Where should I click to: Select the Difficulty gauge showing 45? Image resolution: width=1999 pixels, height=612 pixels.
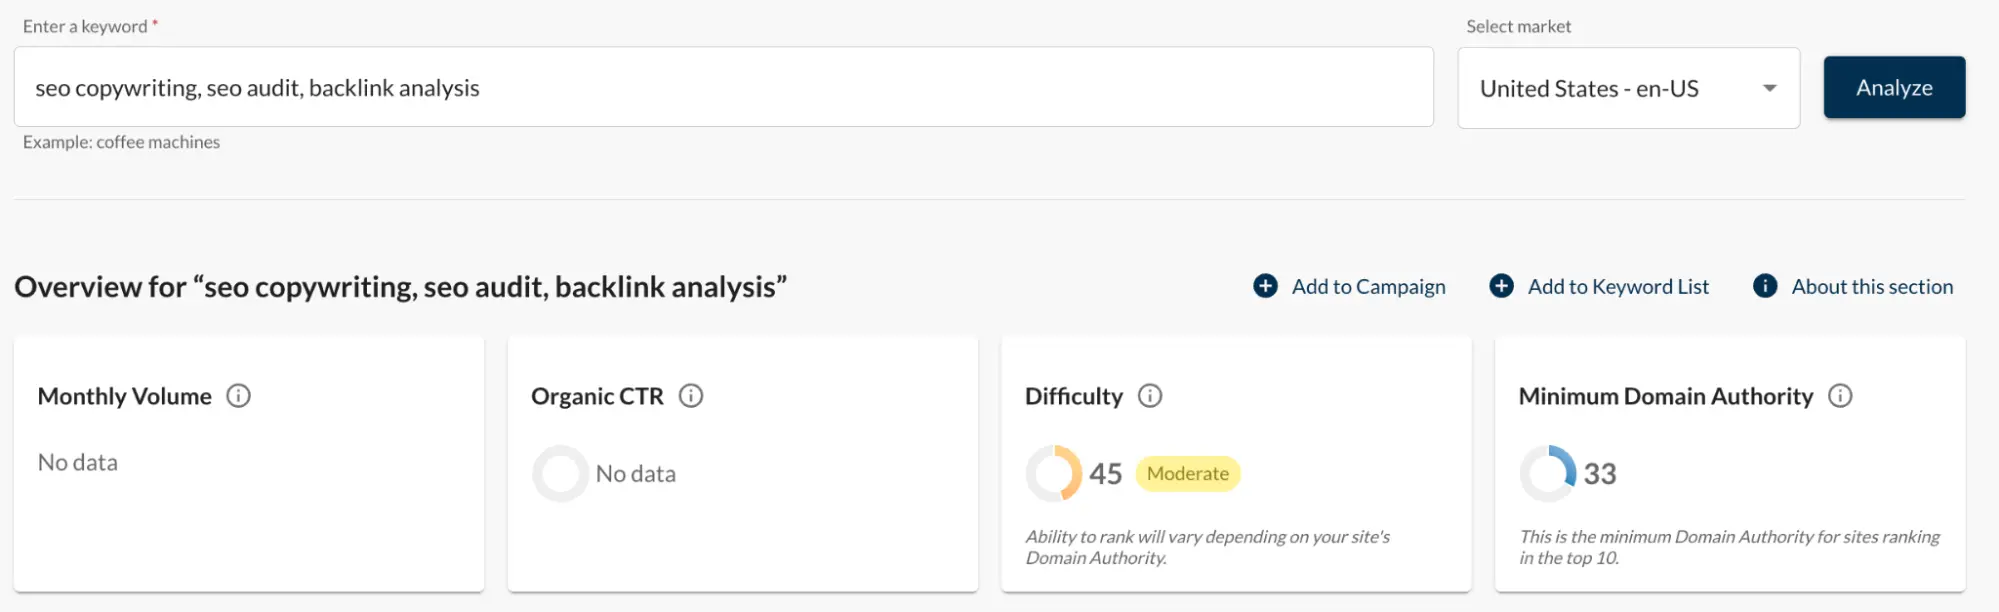pos(1053,472)
